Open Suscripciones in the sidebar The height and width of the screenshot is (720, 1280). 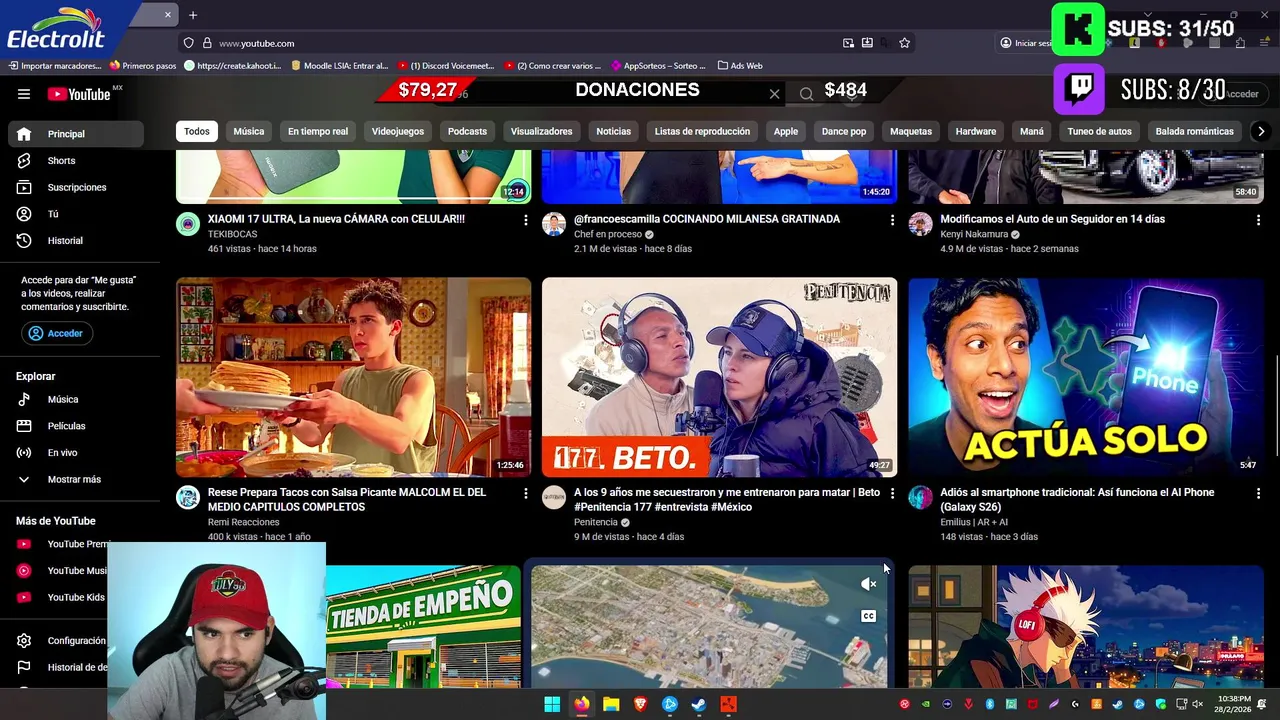coord(76,187)
